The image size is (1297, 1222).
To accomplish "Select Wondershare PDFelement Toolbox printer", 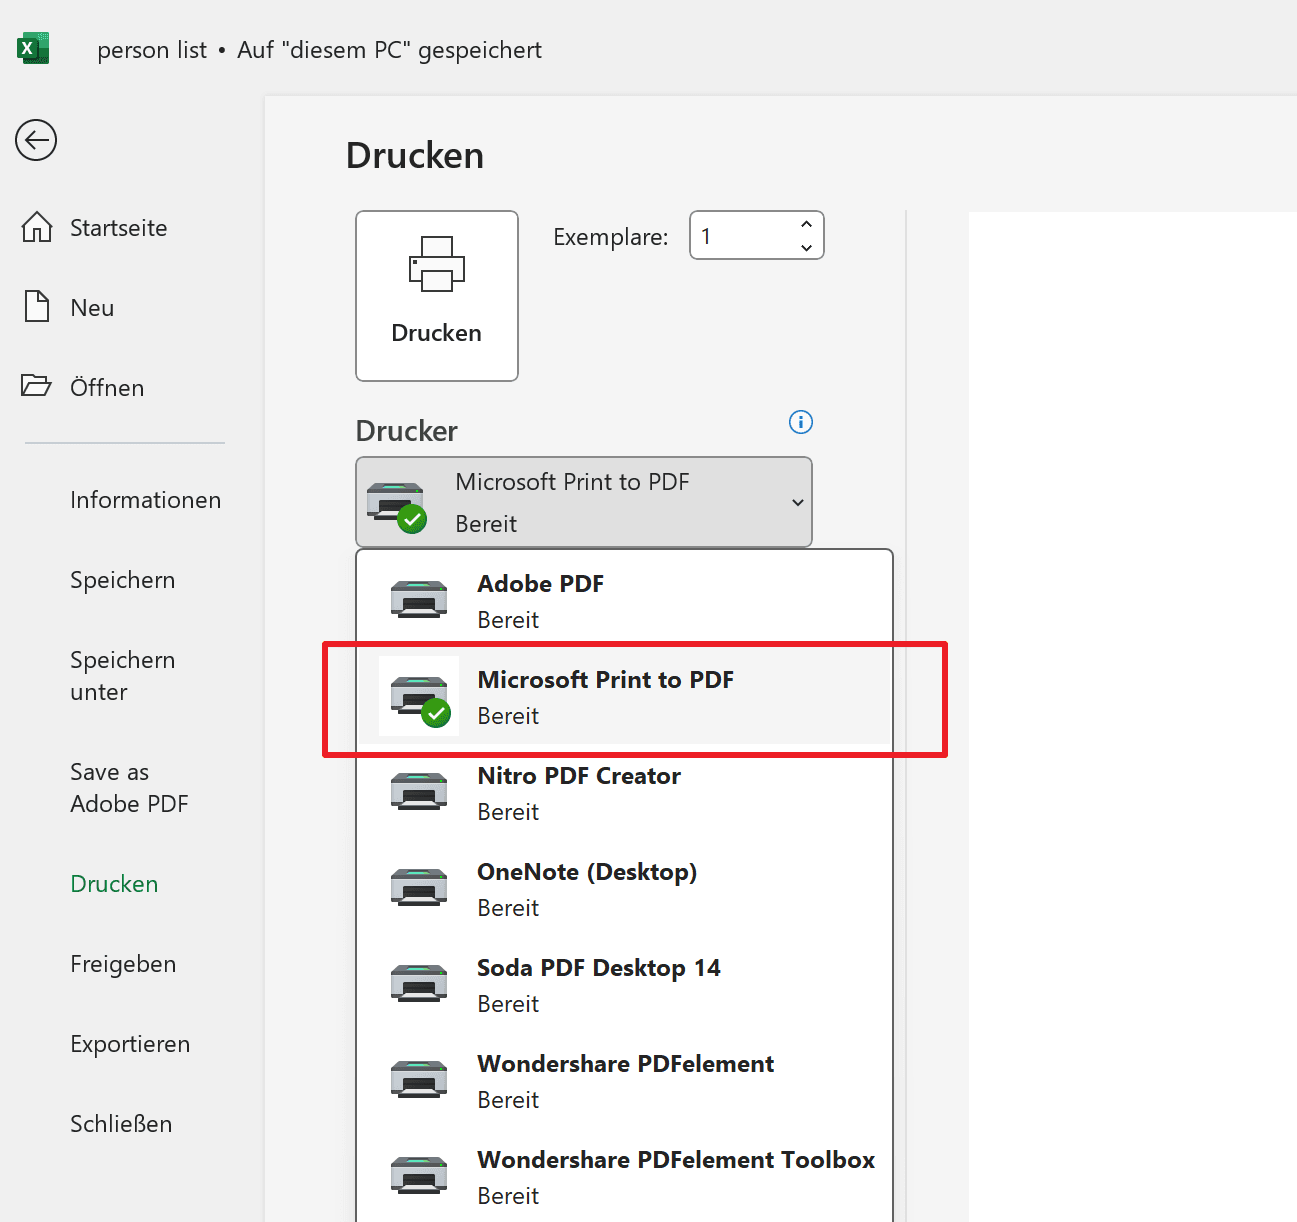I will tap(624, 1176).
